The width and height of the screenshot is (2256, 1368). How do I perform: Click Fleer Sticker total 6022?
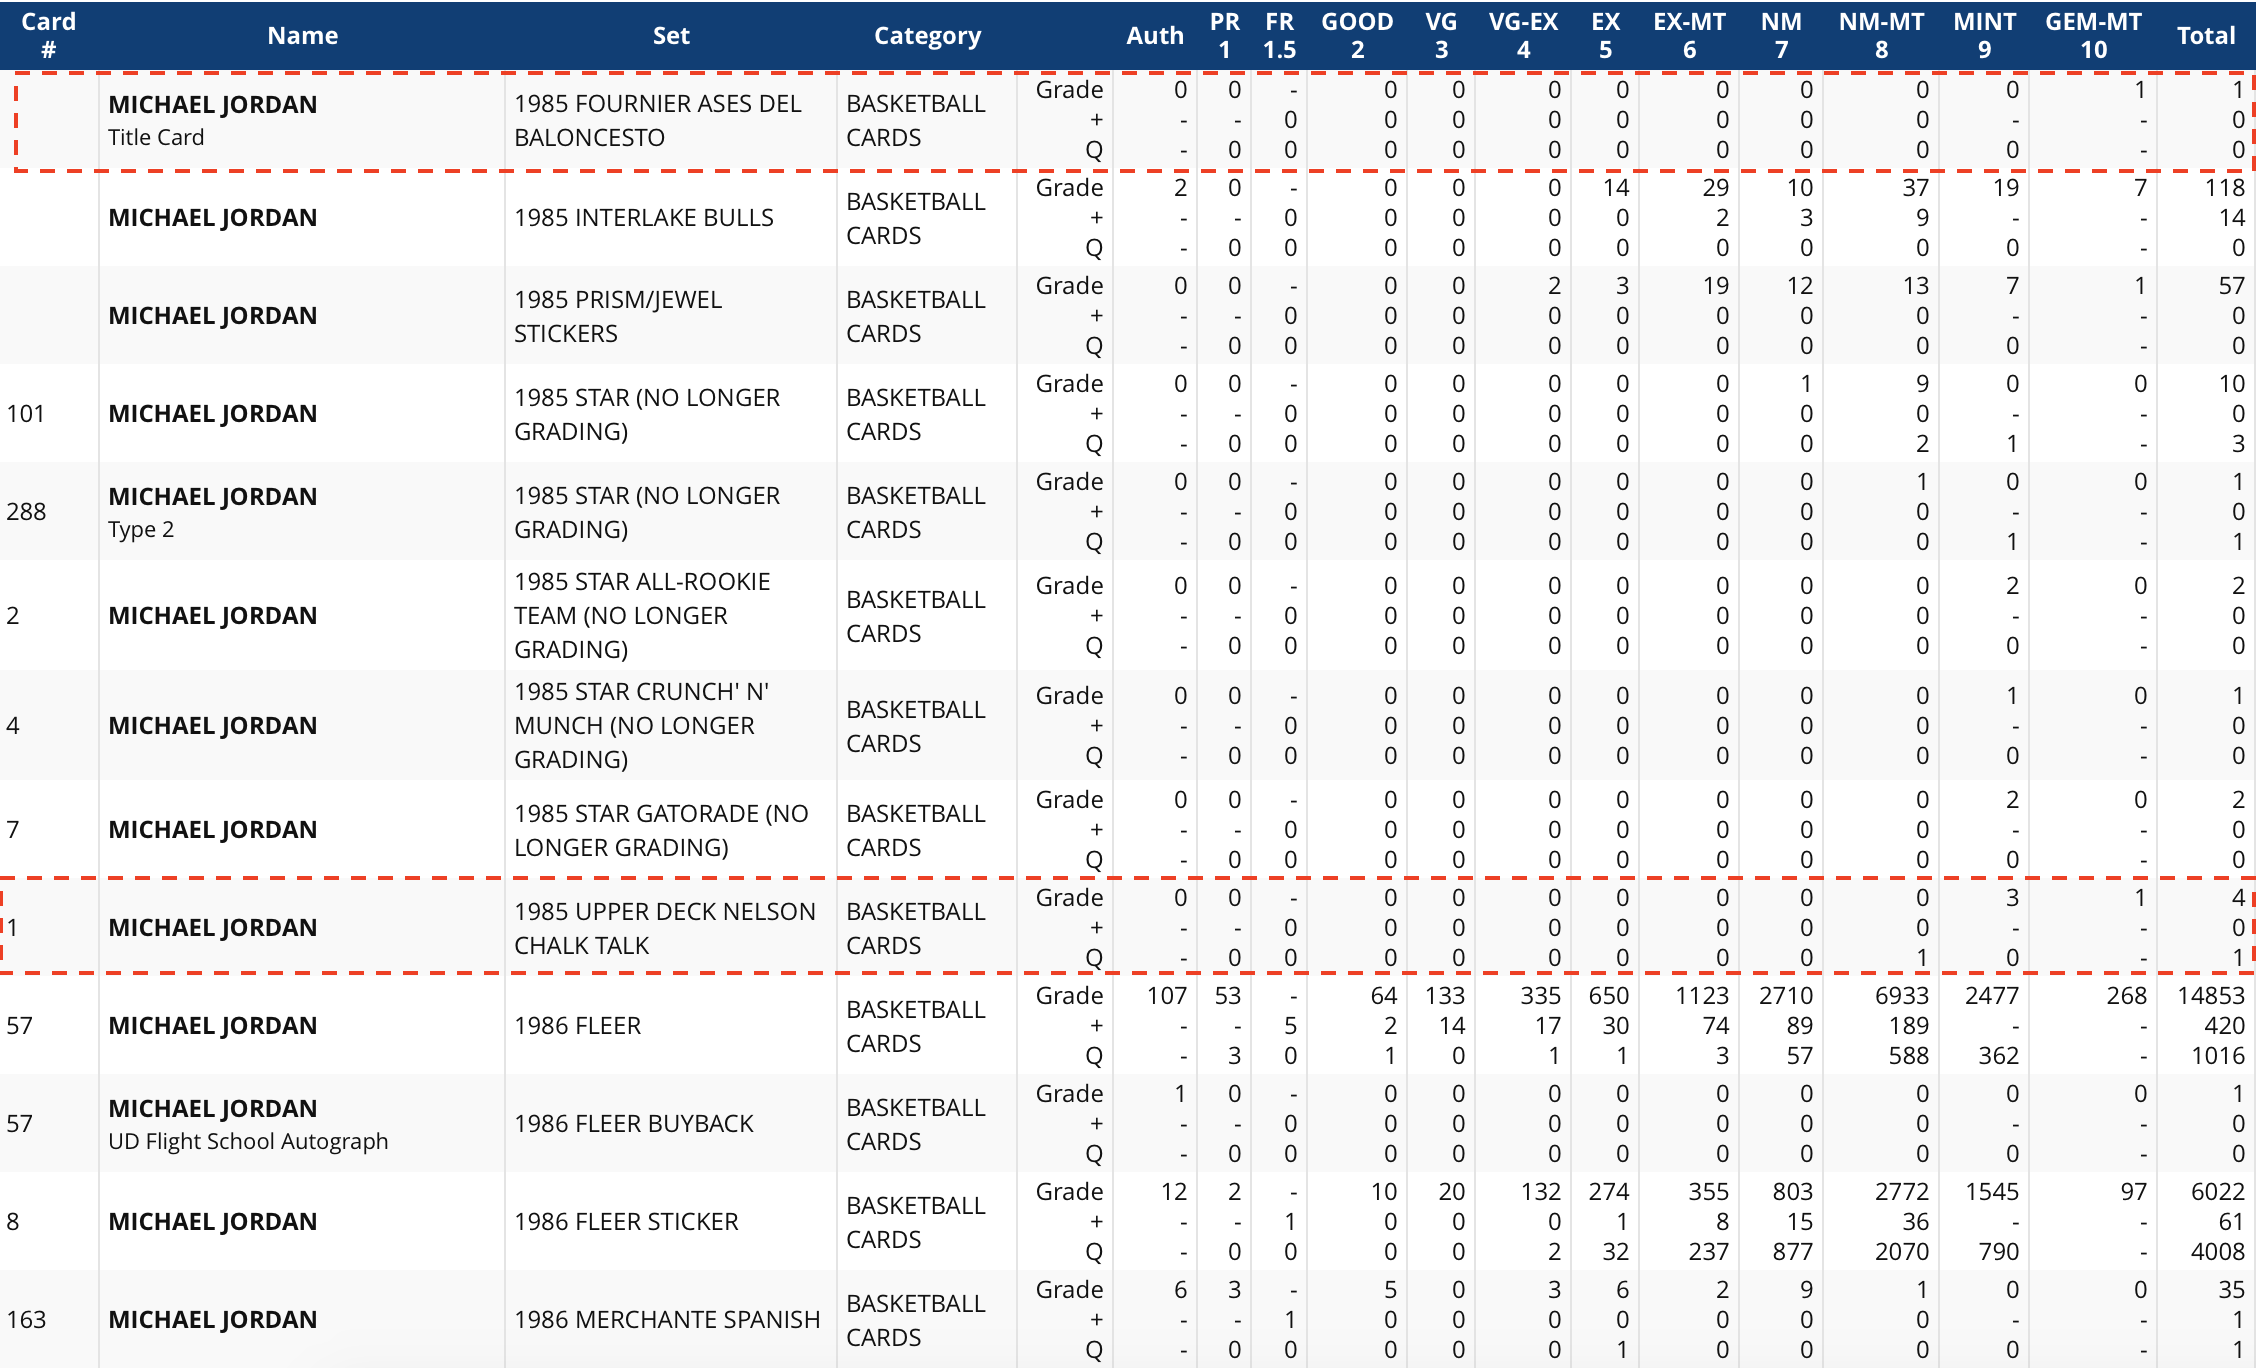(x=2218, y=1192)
